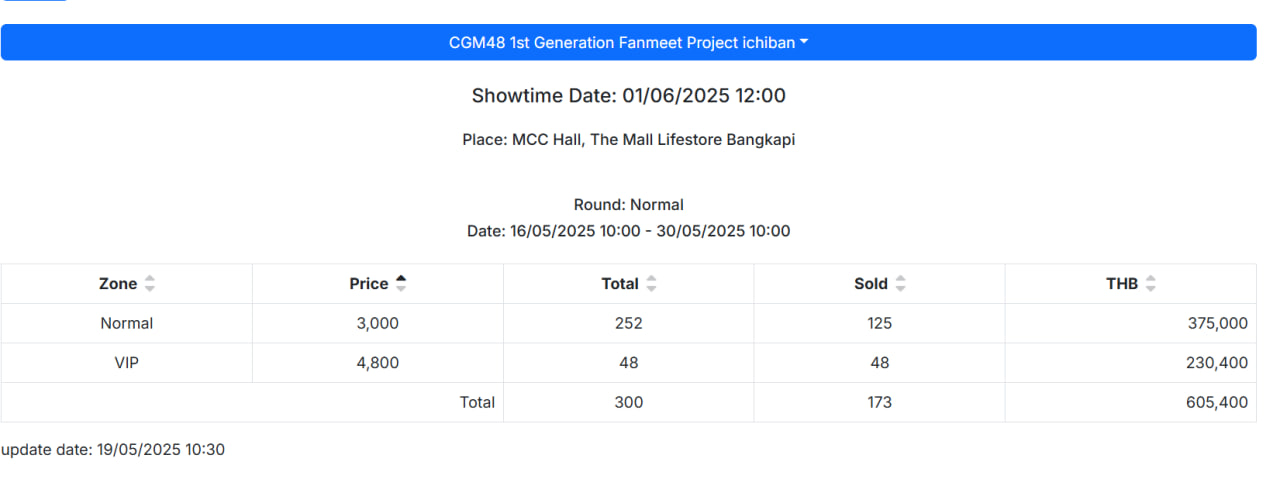This screenshot has height=479, width=1280.
Task: Click the Sold column sort arrows
Action: 900,284
